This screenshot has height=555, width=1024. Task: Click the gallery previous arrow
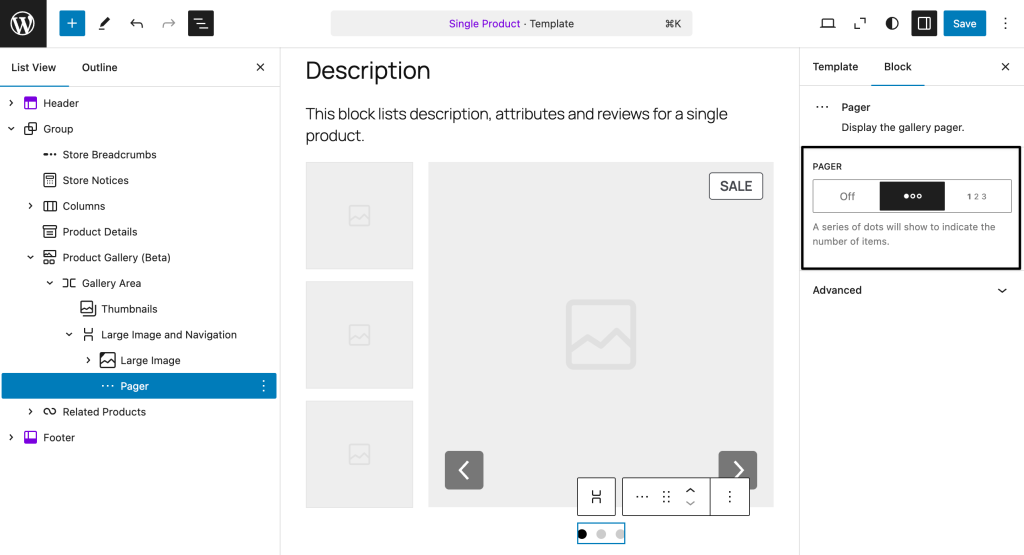point(464,470)
